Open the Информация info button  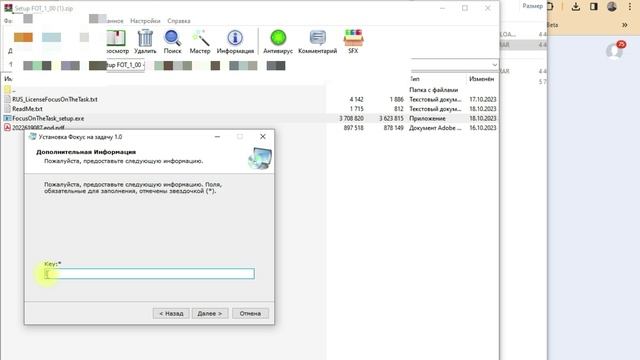(x=235, y=41)
